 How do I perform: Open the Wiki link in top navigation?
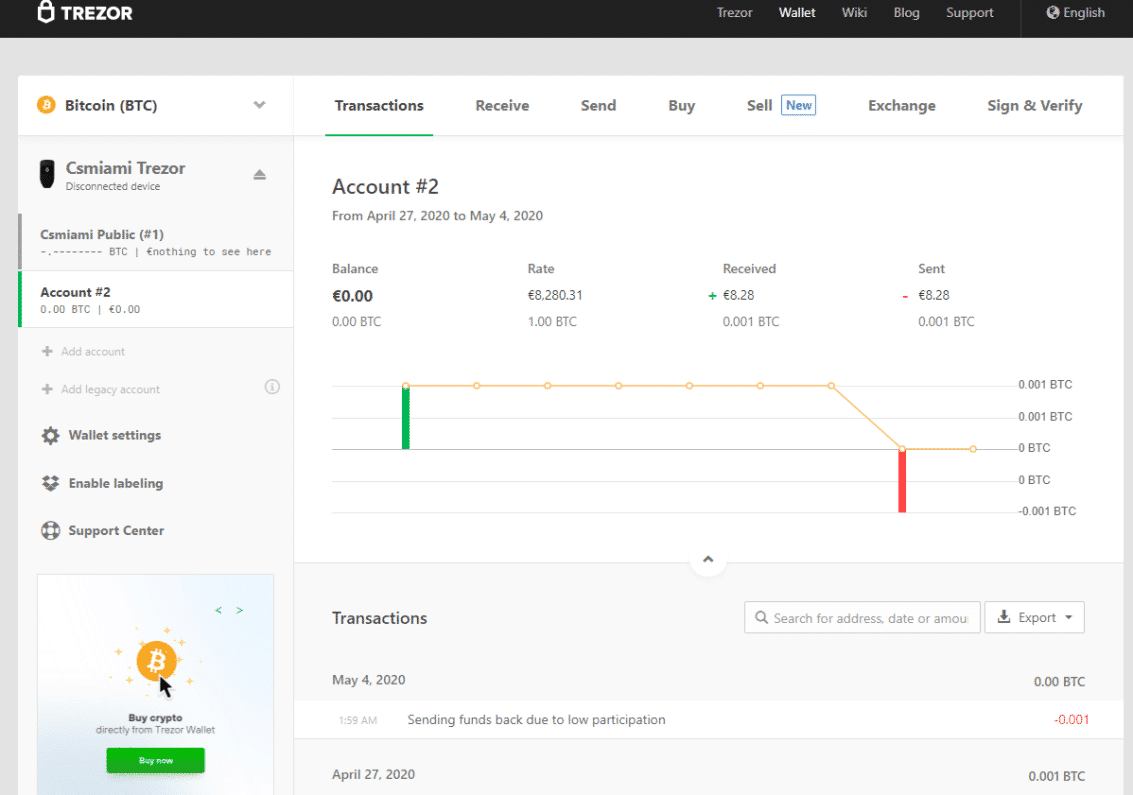854,13
